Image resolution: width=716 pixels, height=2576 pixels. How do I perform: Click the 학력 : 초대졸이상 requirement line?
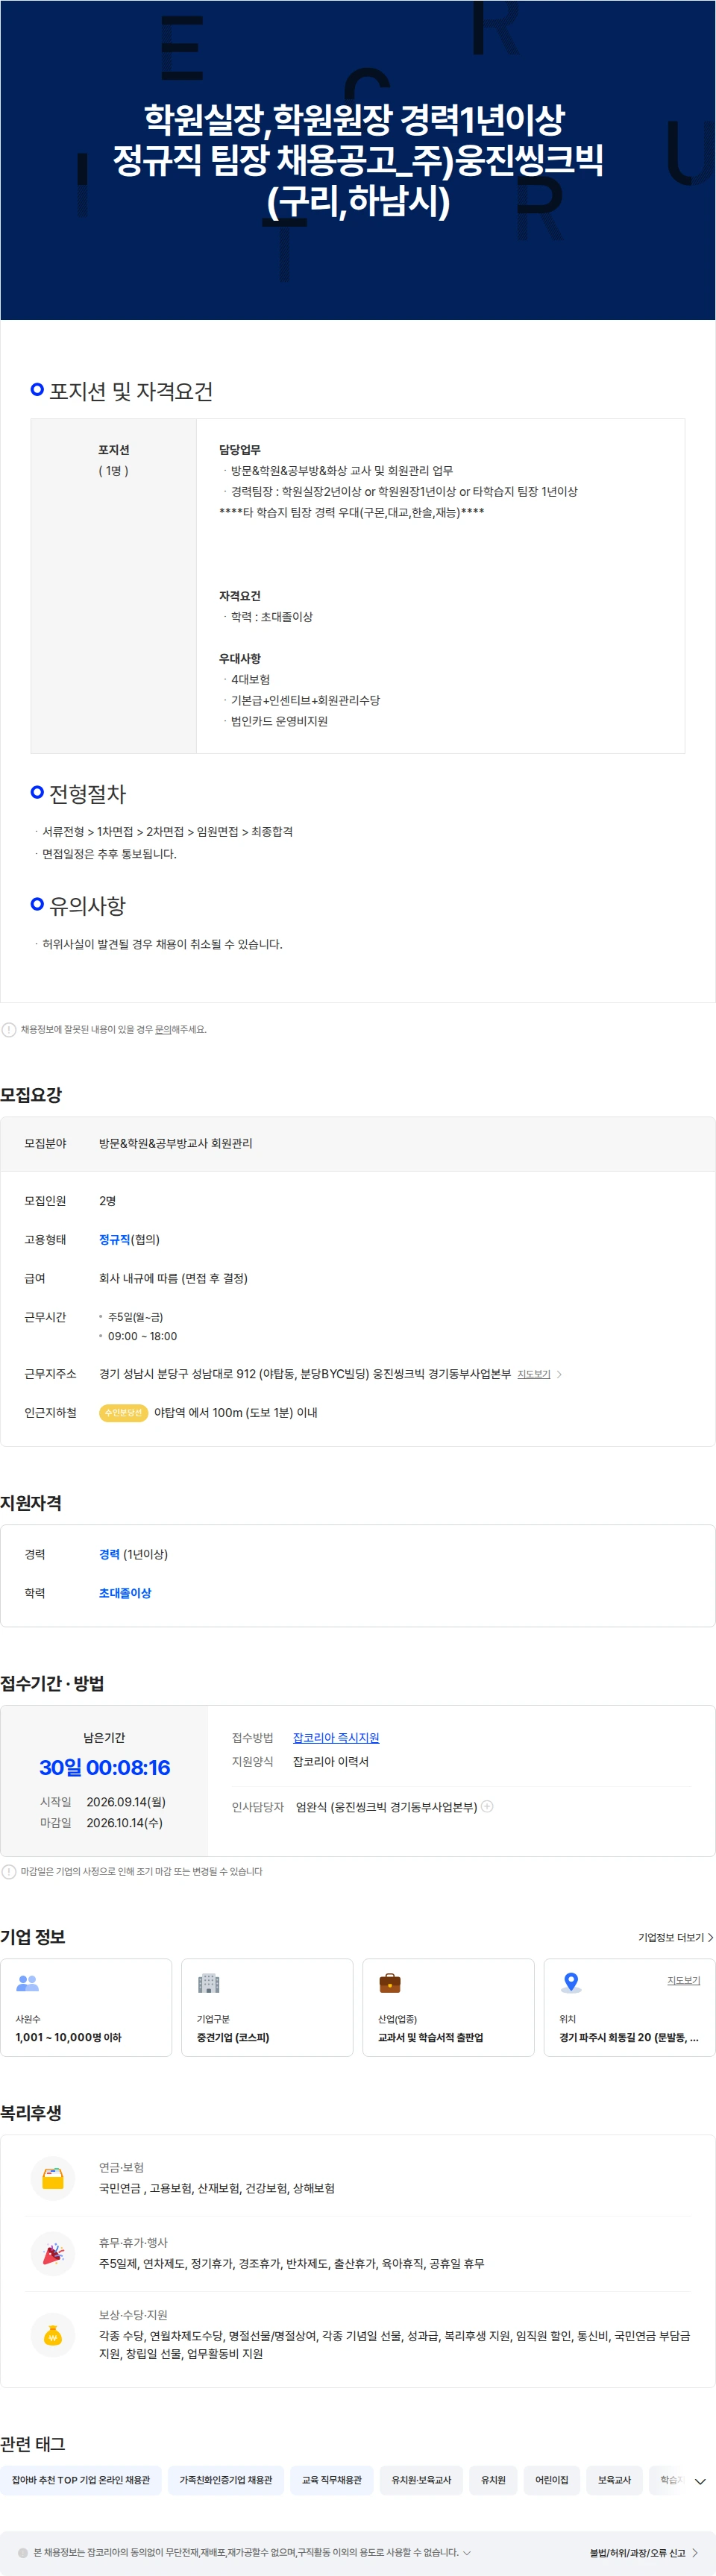tap(272, 617)
